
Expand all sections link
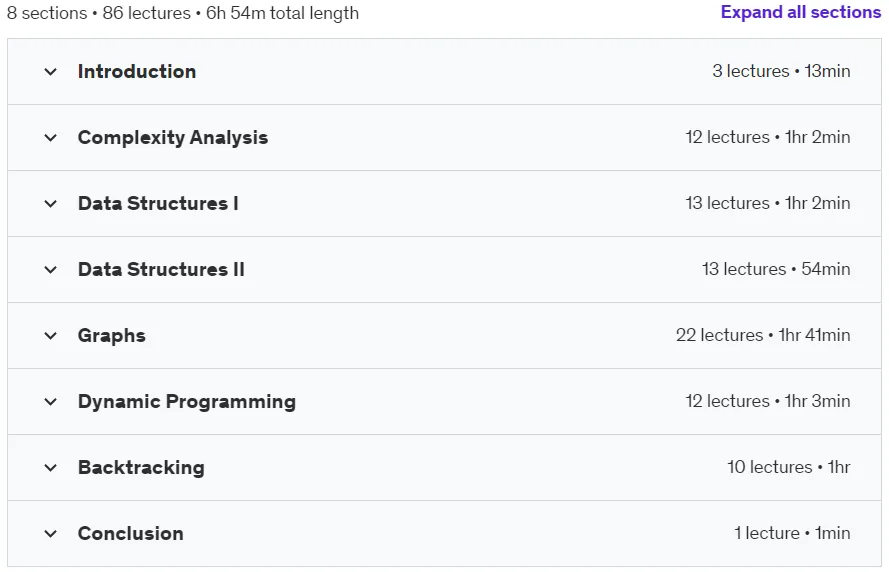coord(801,12)
